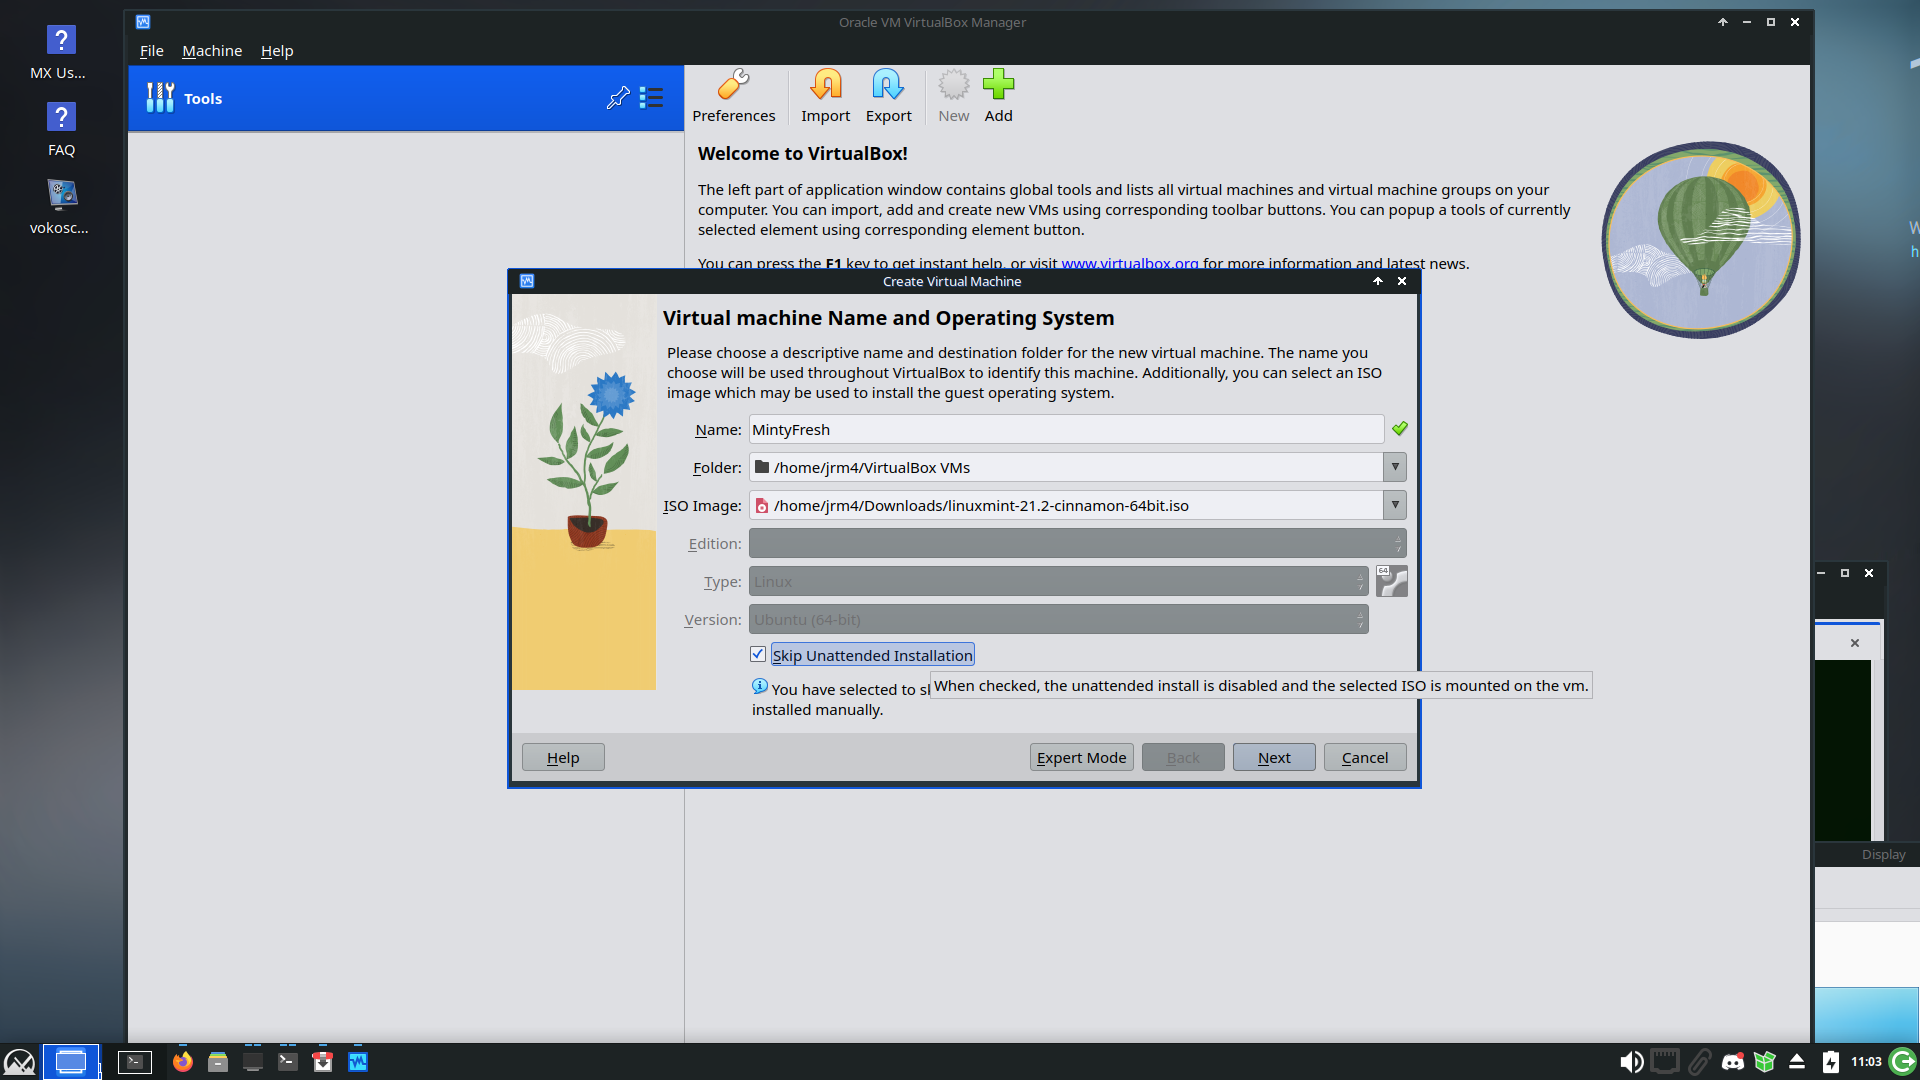Click the Back button

[x=1183, y=757]
